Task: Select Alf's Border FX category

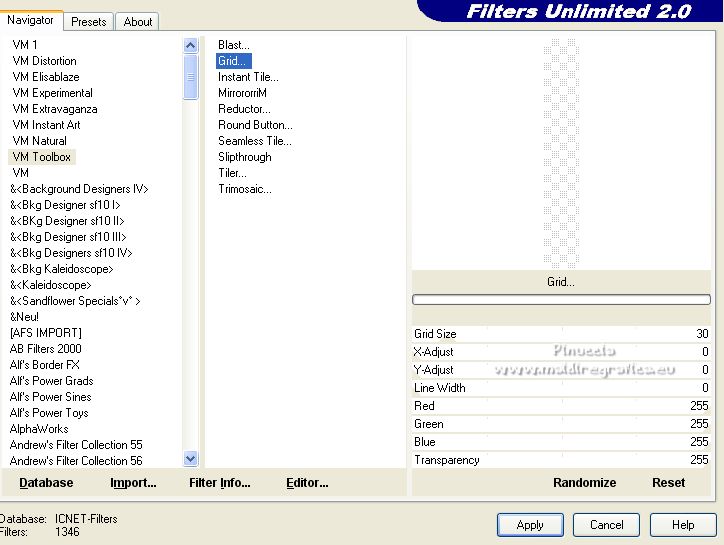Action: point(44,365)
